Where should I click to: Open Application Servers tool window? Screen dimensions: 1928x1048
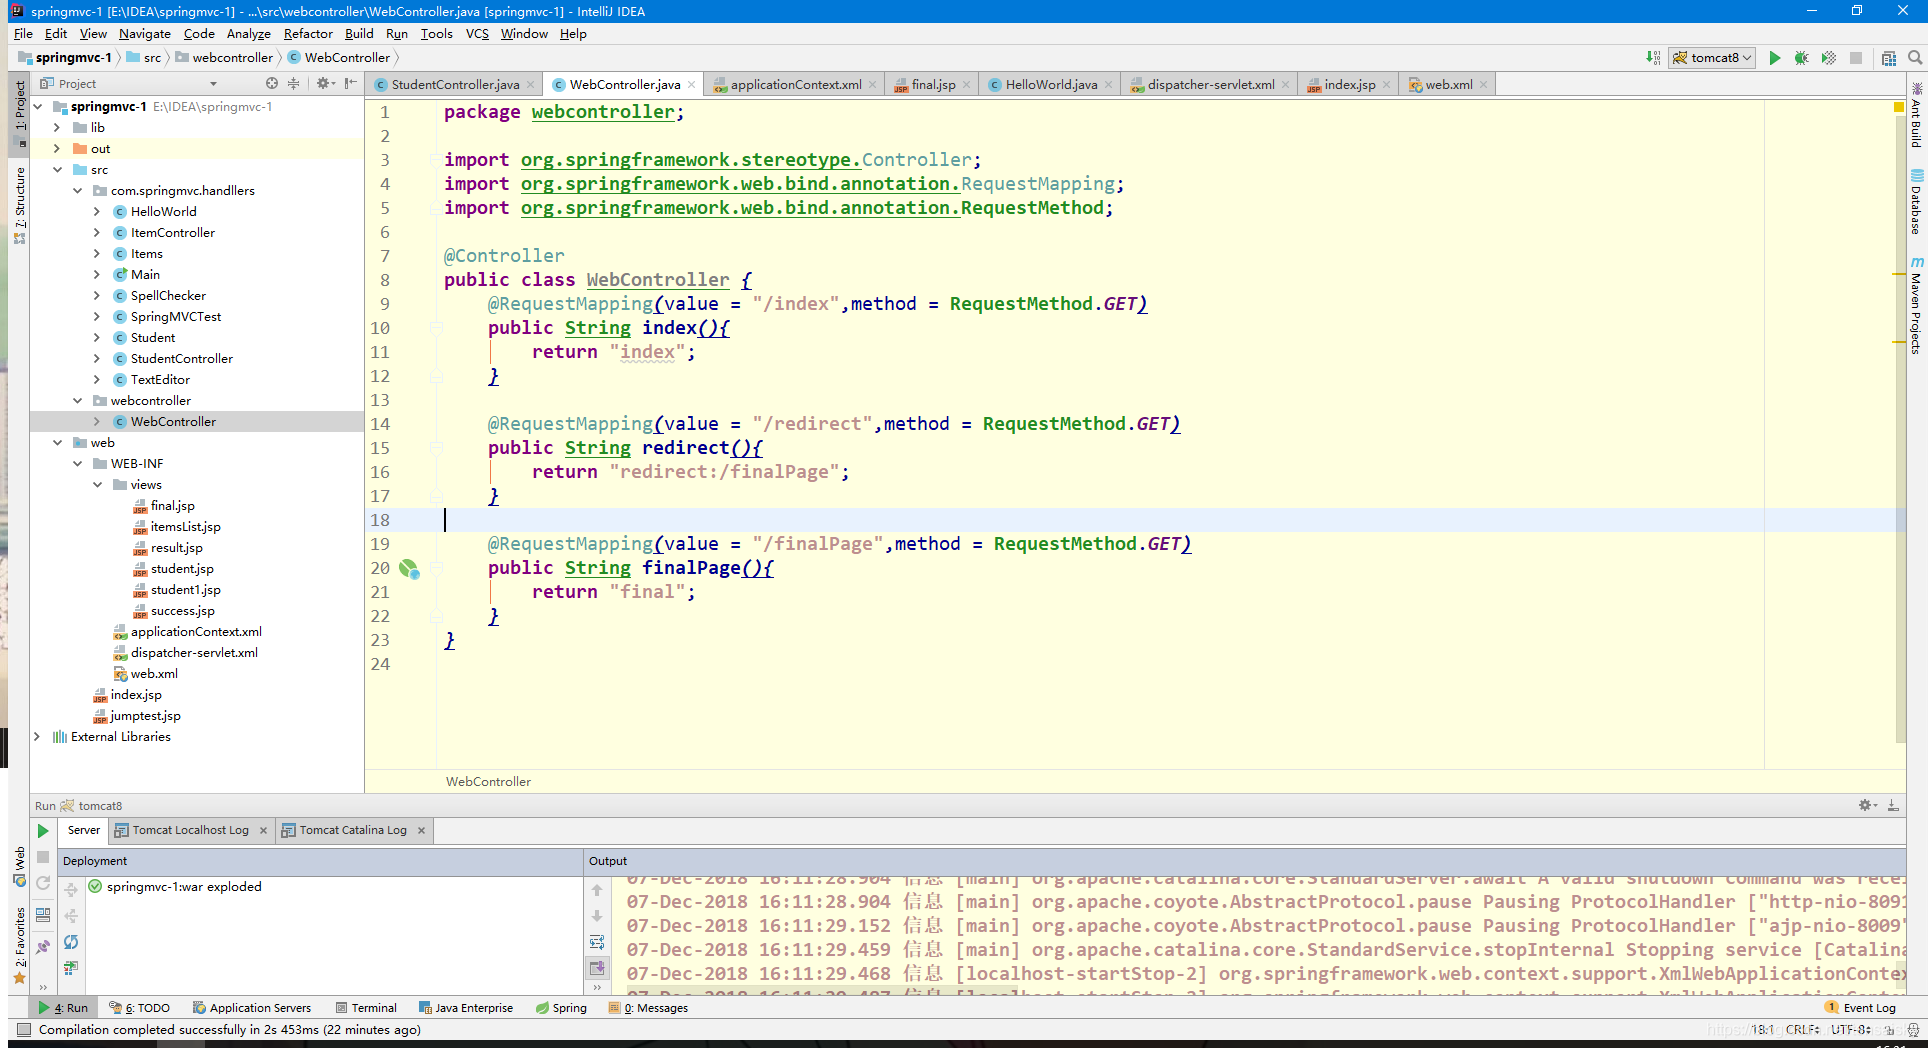(x=252, y=1008)
